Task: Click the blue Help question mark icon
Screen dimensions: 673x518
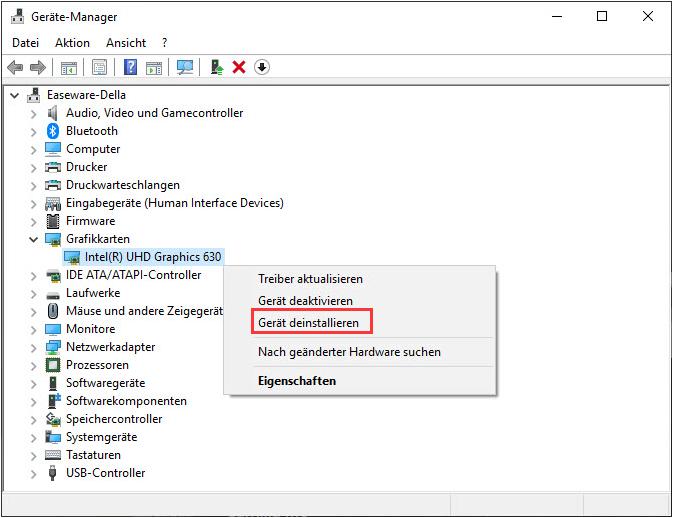Action: point(130,67)
